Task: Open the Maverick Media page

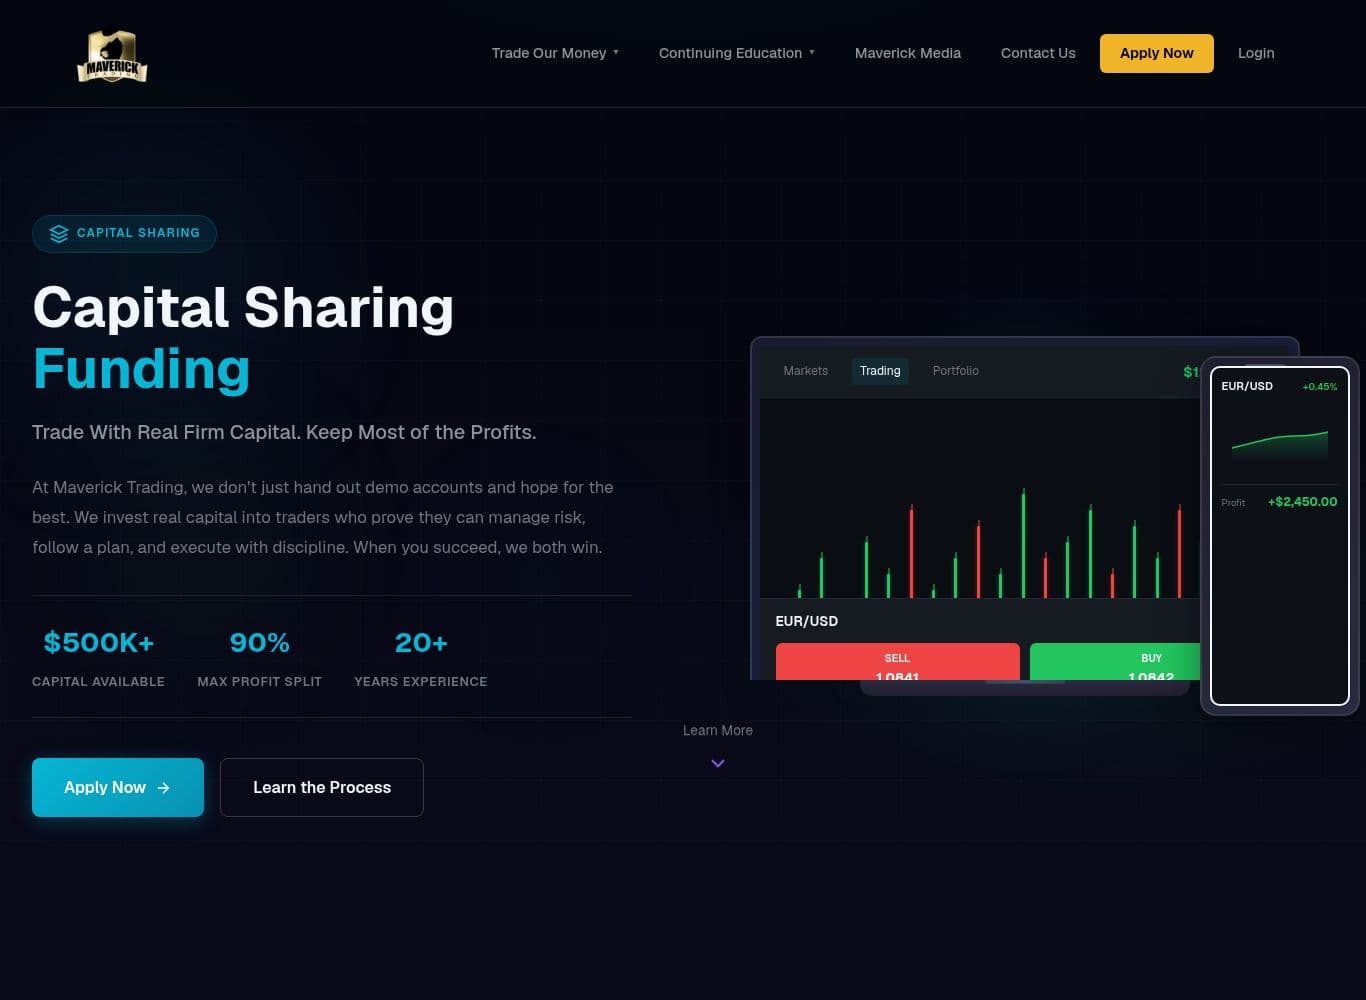Action: point(907,53)
